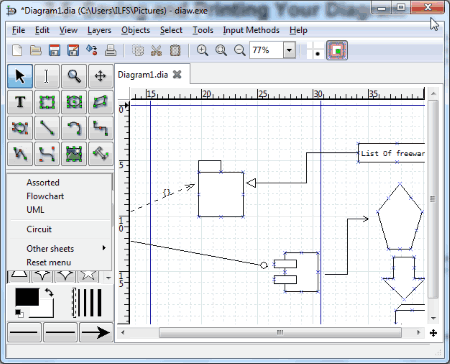The image size is (450, 364).
Task: Click the Zoom in toolbar icon
Action: pos(202,50)
